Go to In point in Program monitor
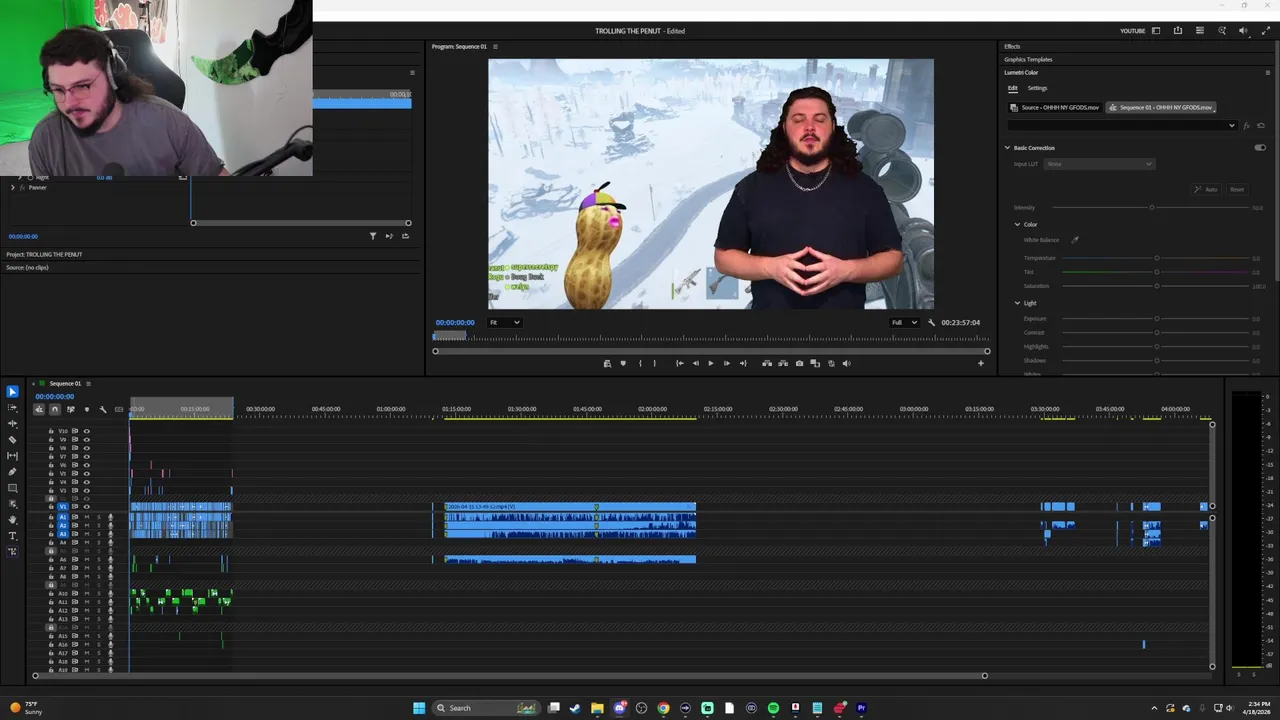Viewport: 1280px width, 720px height. pos(679,363)
